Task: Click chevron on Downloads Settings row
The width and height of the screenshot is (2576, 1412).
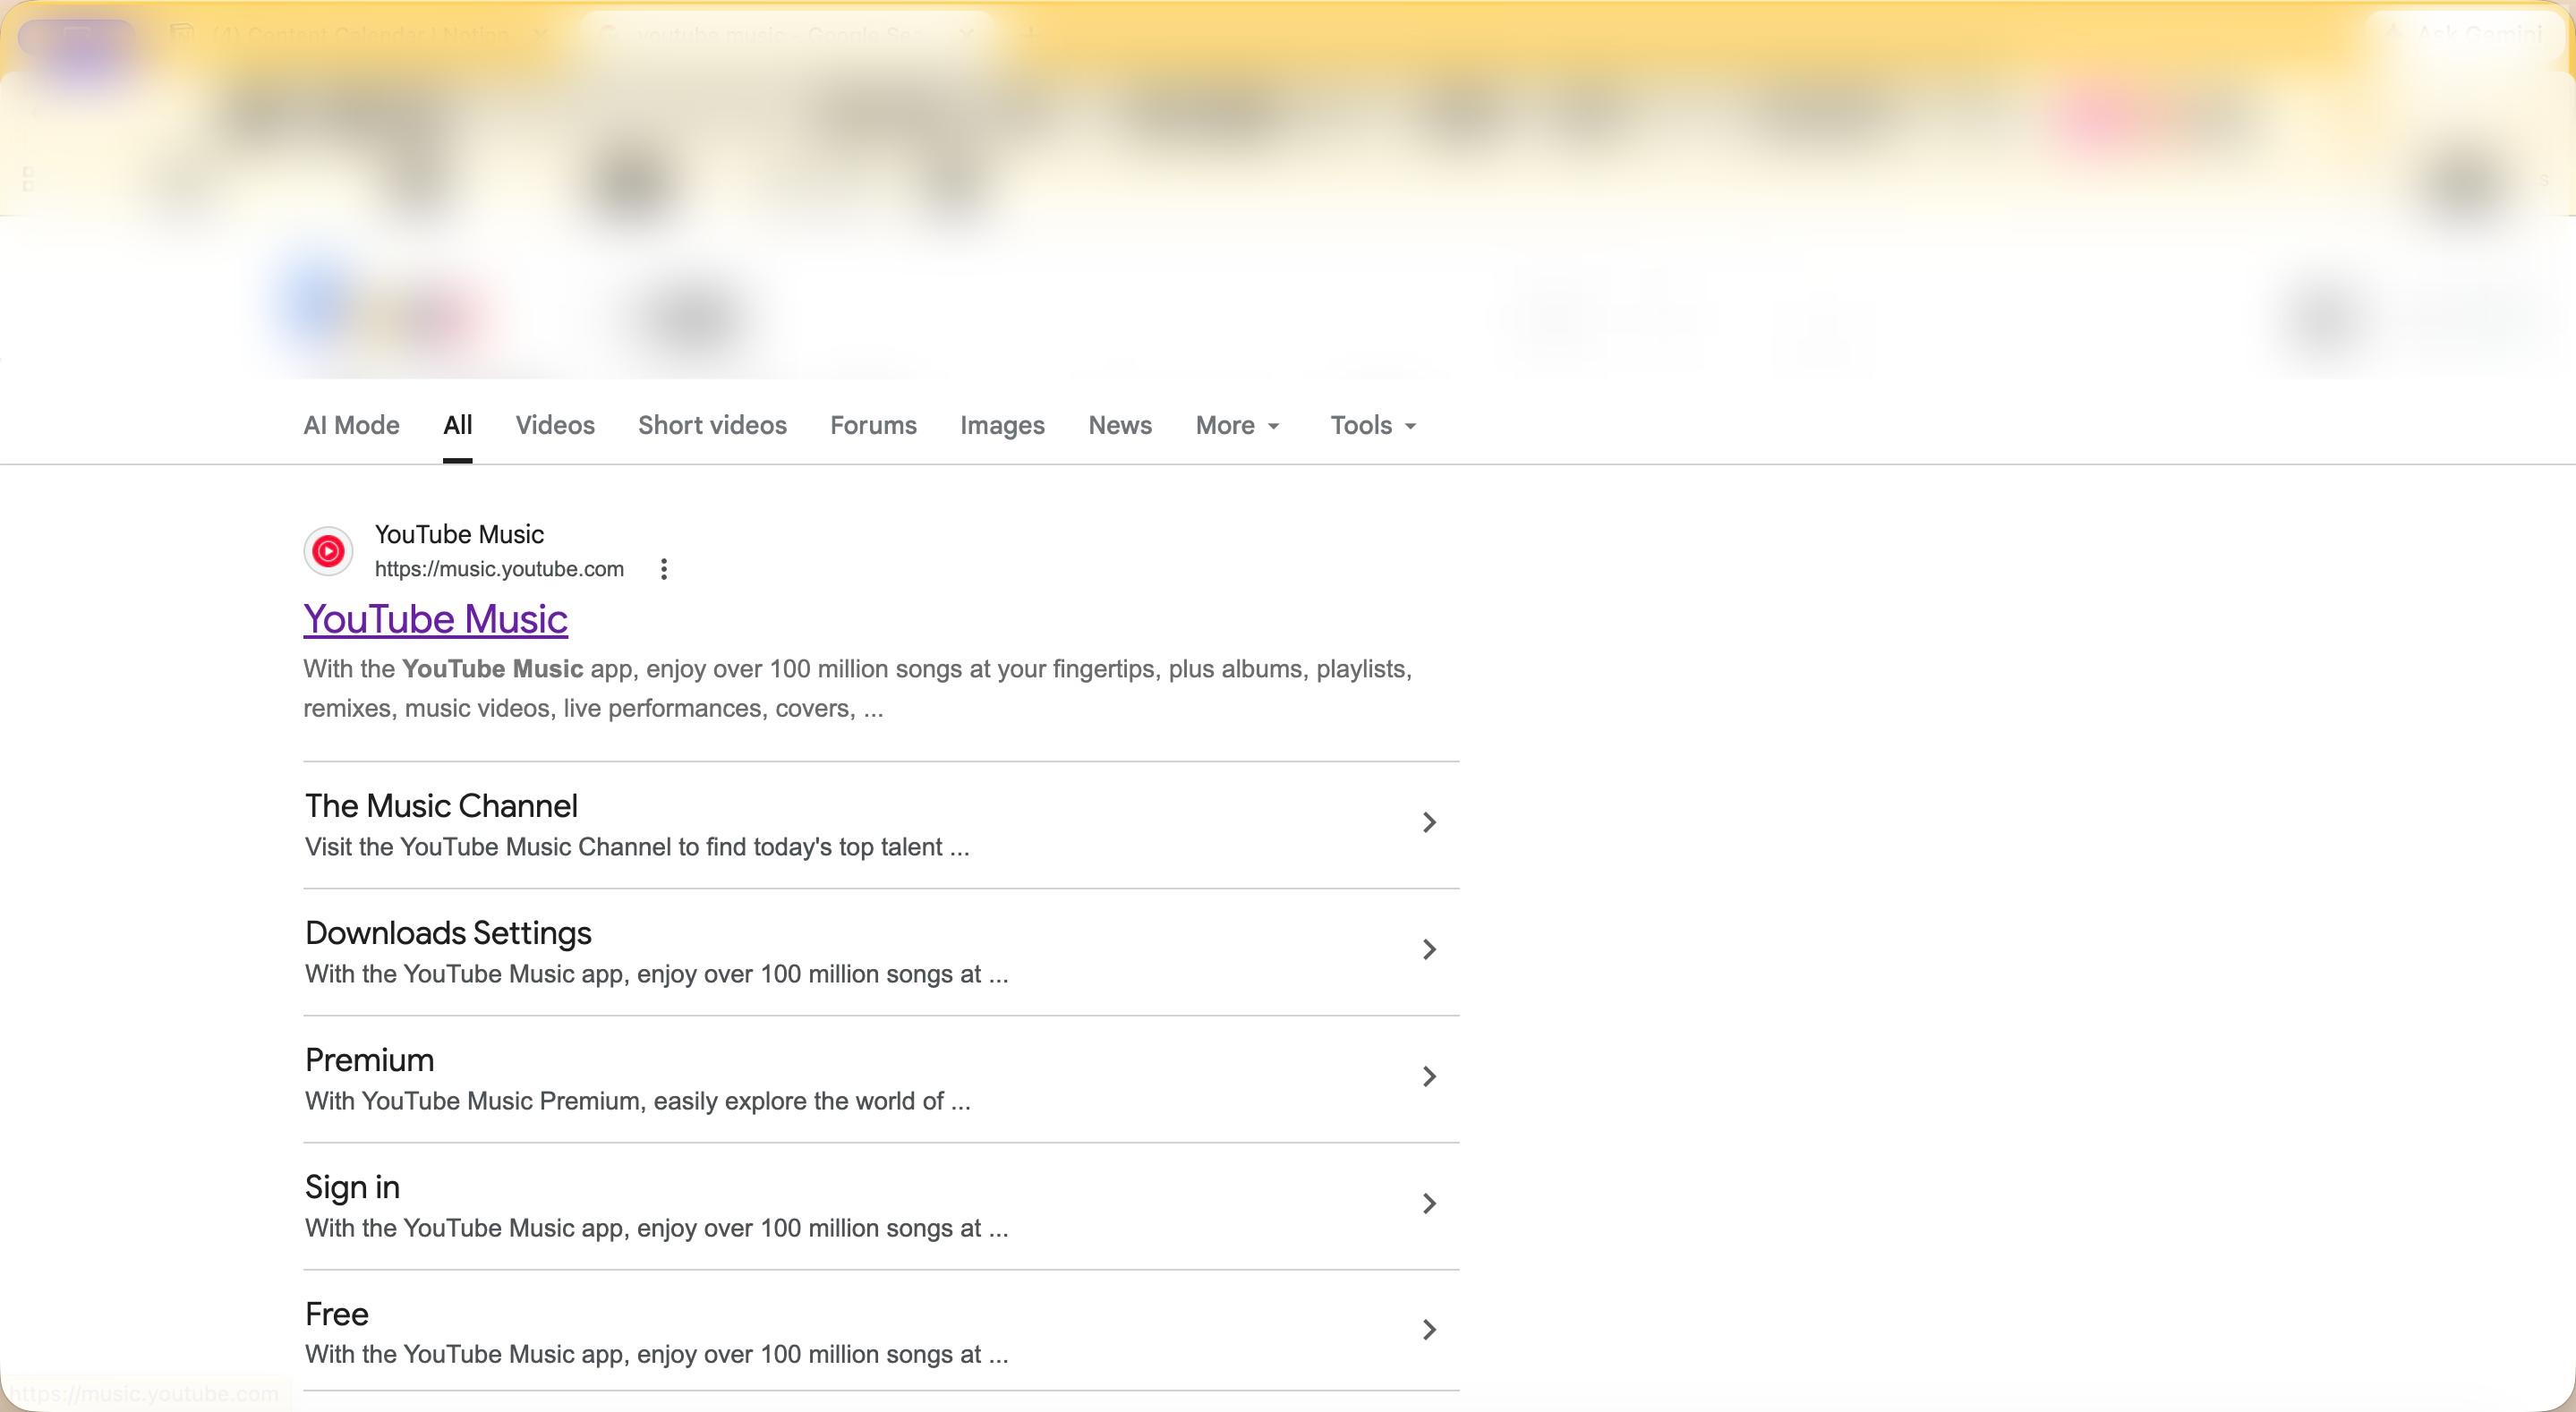Action: [1429, 949]
